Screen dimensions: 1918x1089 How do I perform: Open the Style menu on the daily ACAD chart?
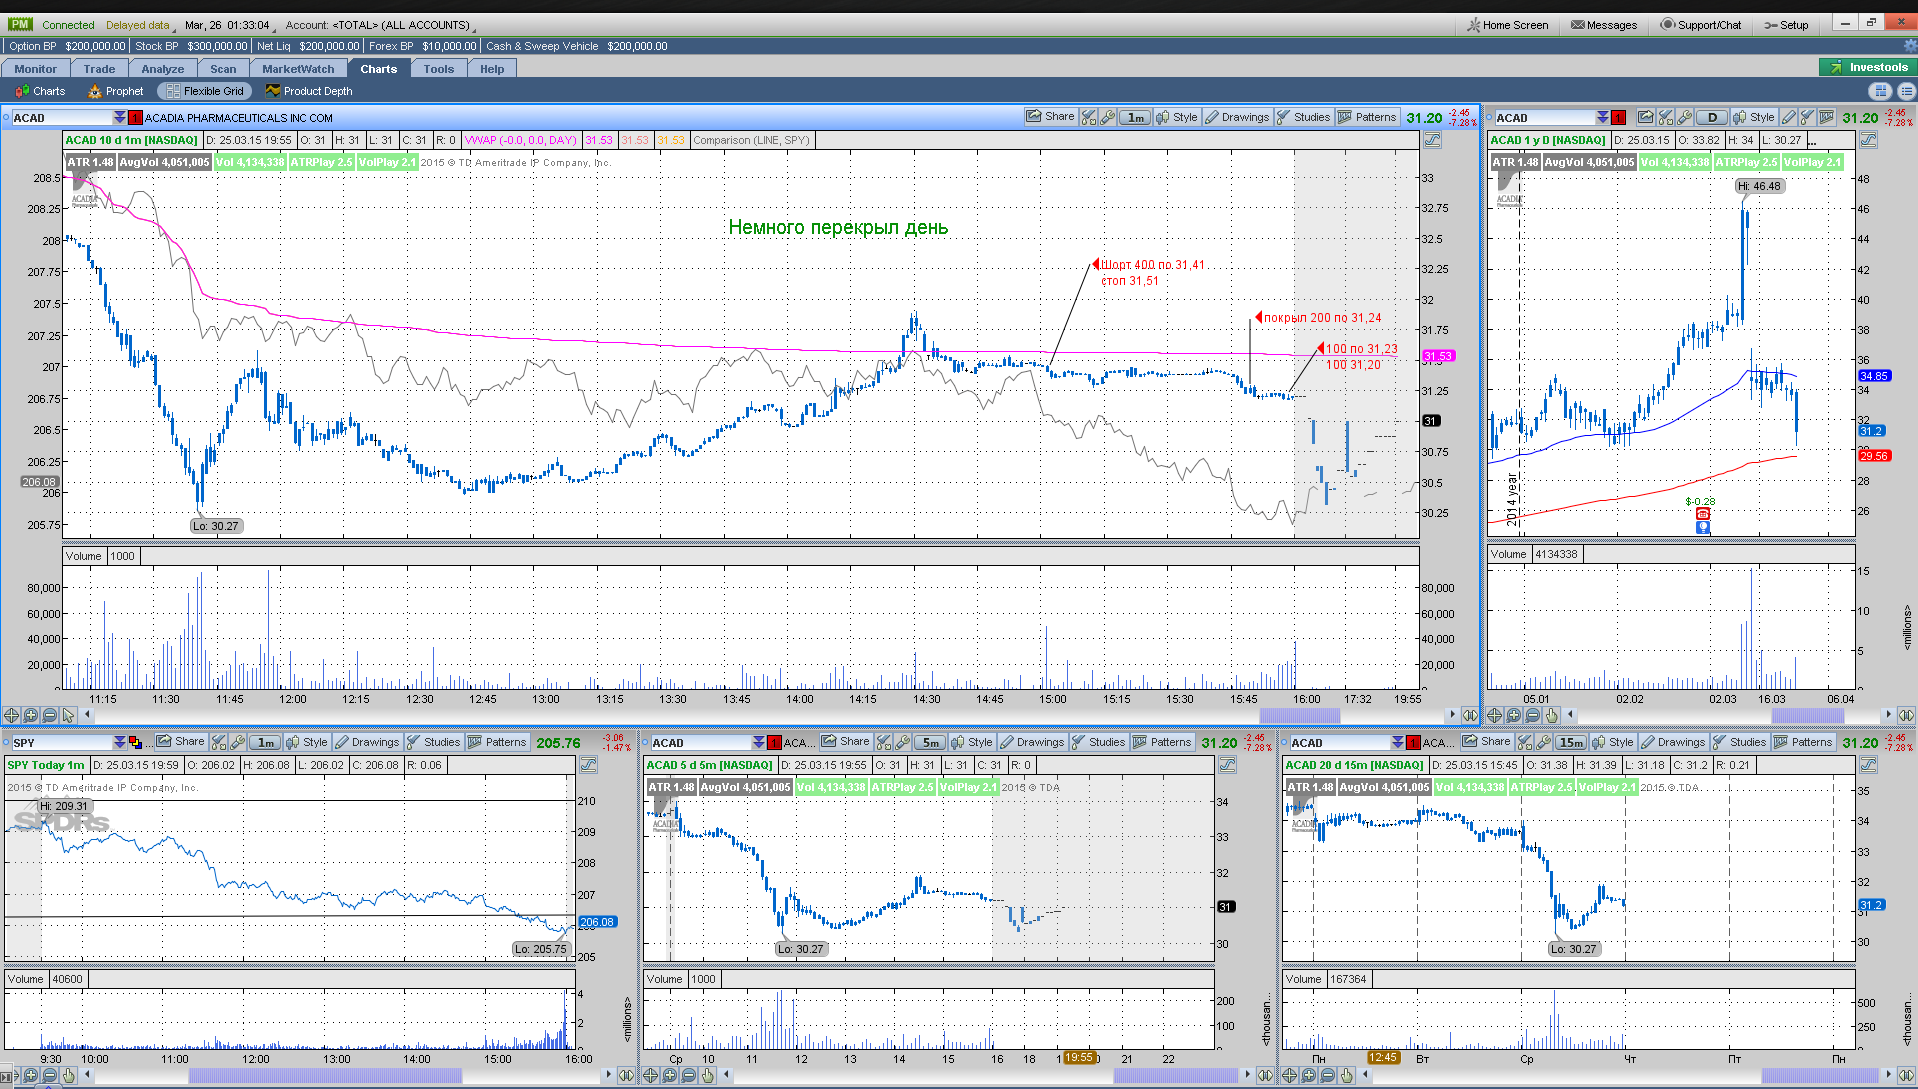1754,117
